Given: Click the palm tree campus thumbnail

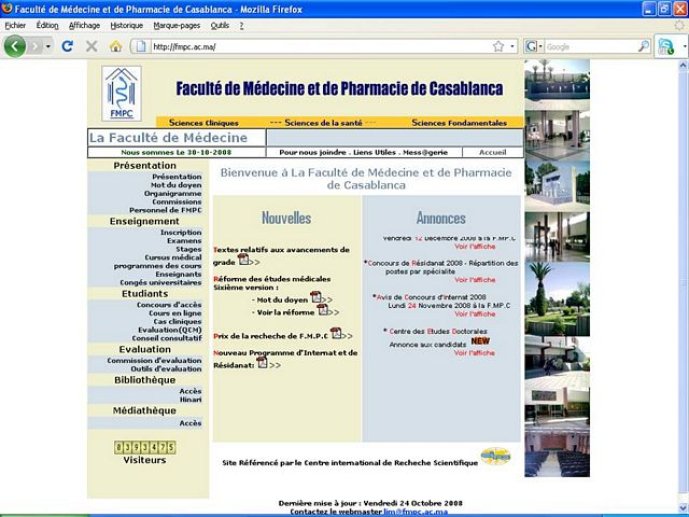Looking at the screenshot, I should point(557,299).
